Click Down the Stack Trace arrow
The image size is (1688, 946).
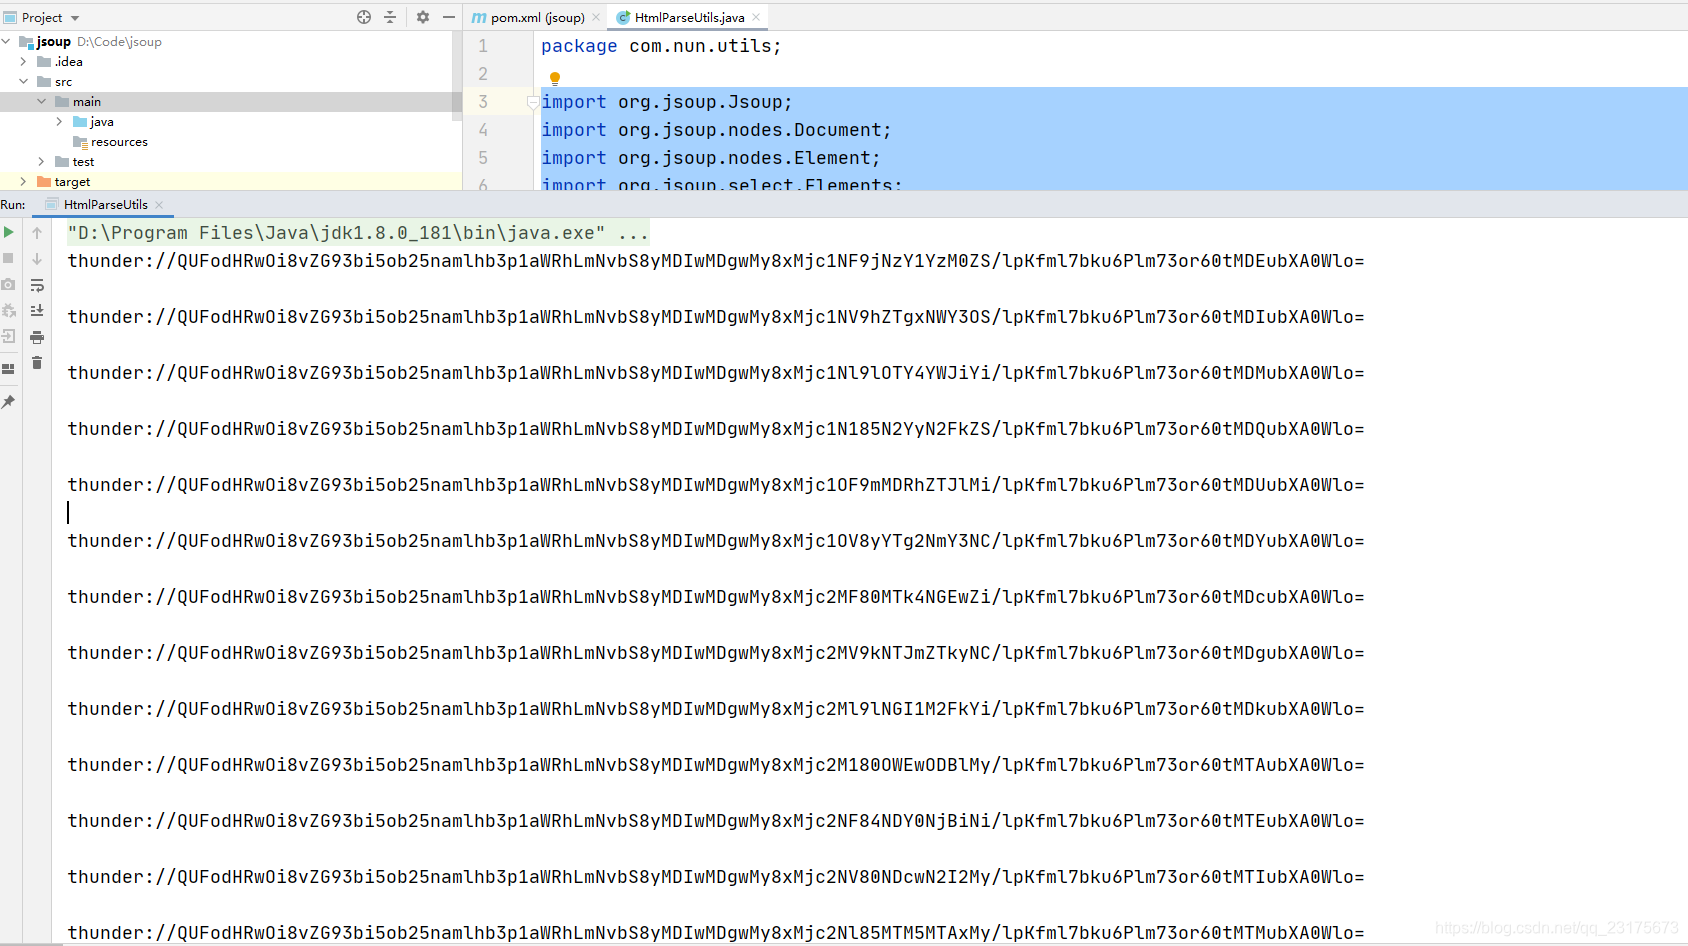click(37, 258)
